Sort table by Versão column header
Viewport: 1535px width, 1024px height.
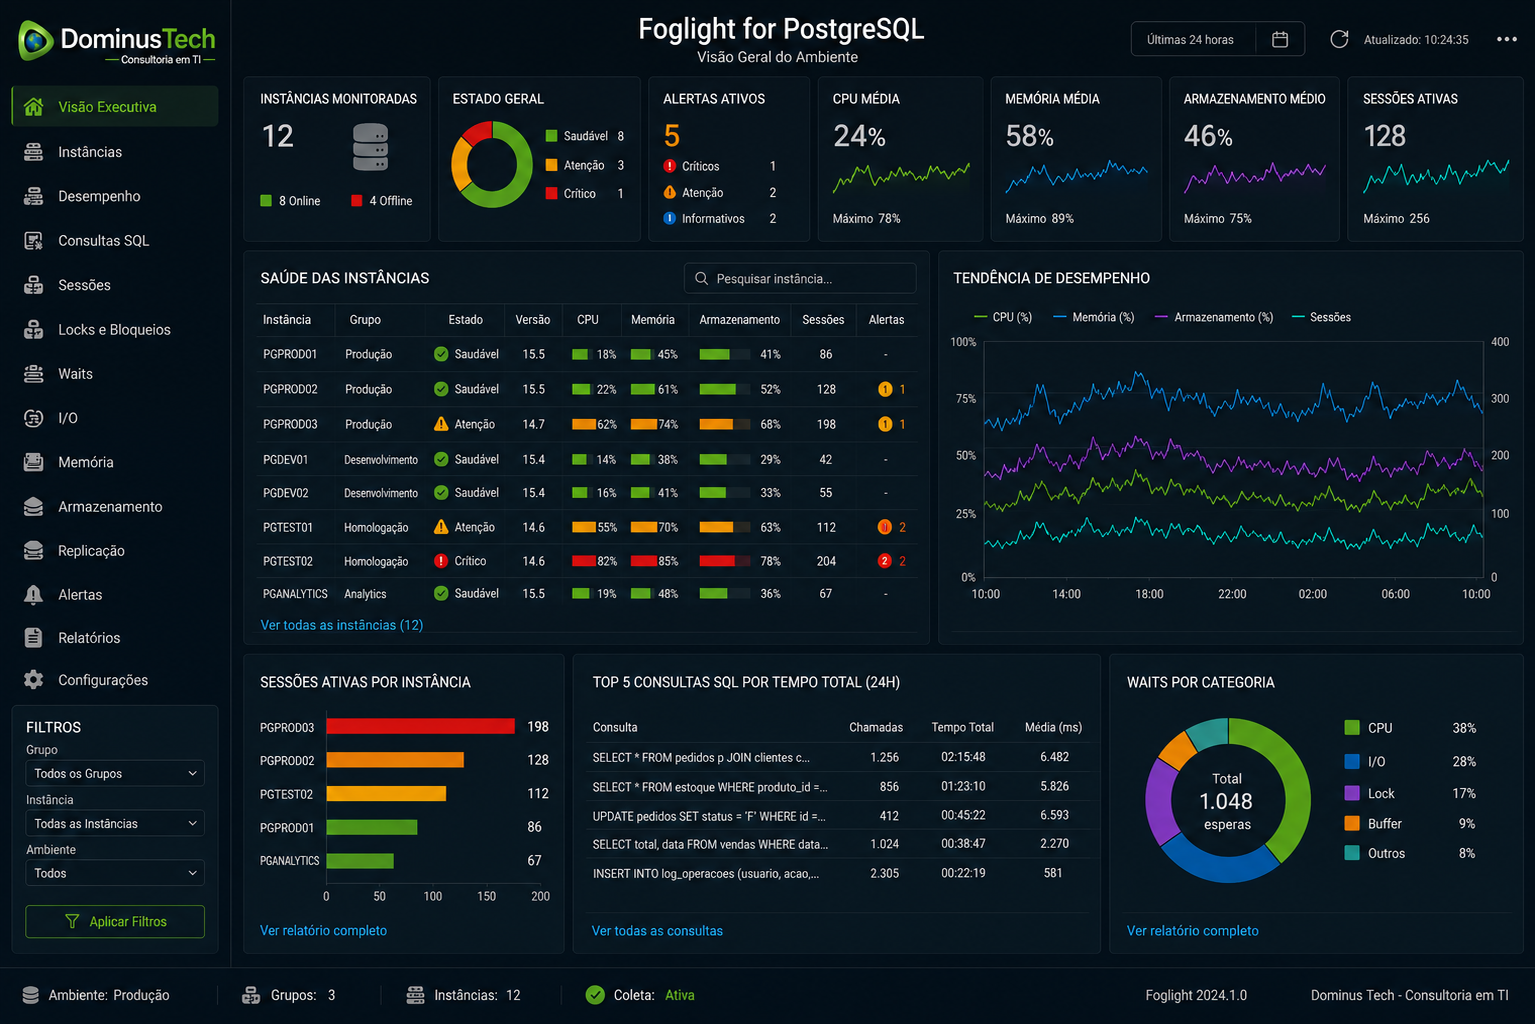pyautogui.click(x=533, y=320)
